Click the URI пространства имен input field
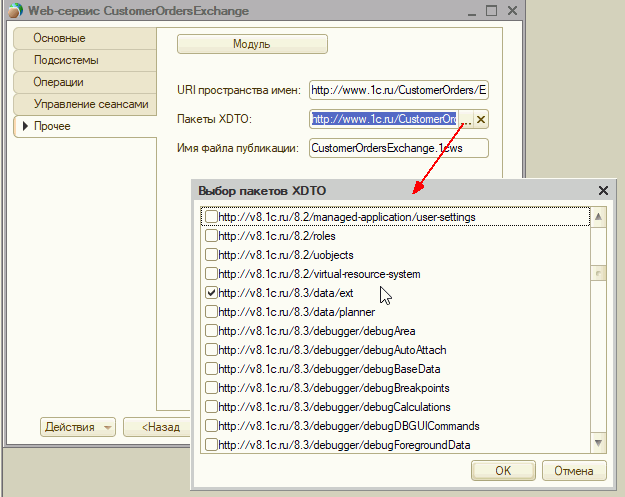The image size is (625, 497). tap(399, 90)
